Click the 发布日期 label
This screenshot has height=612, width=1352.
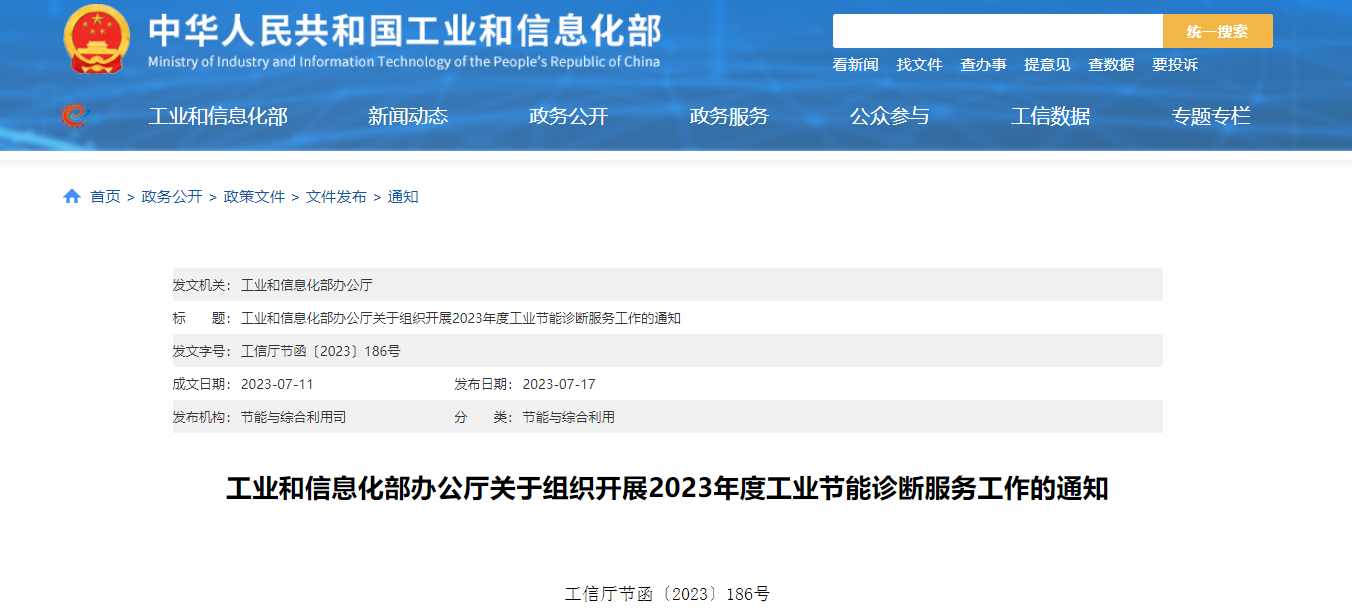point(484,384)
